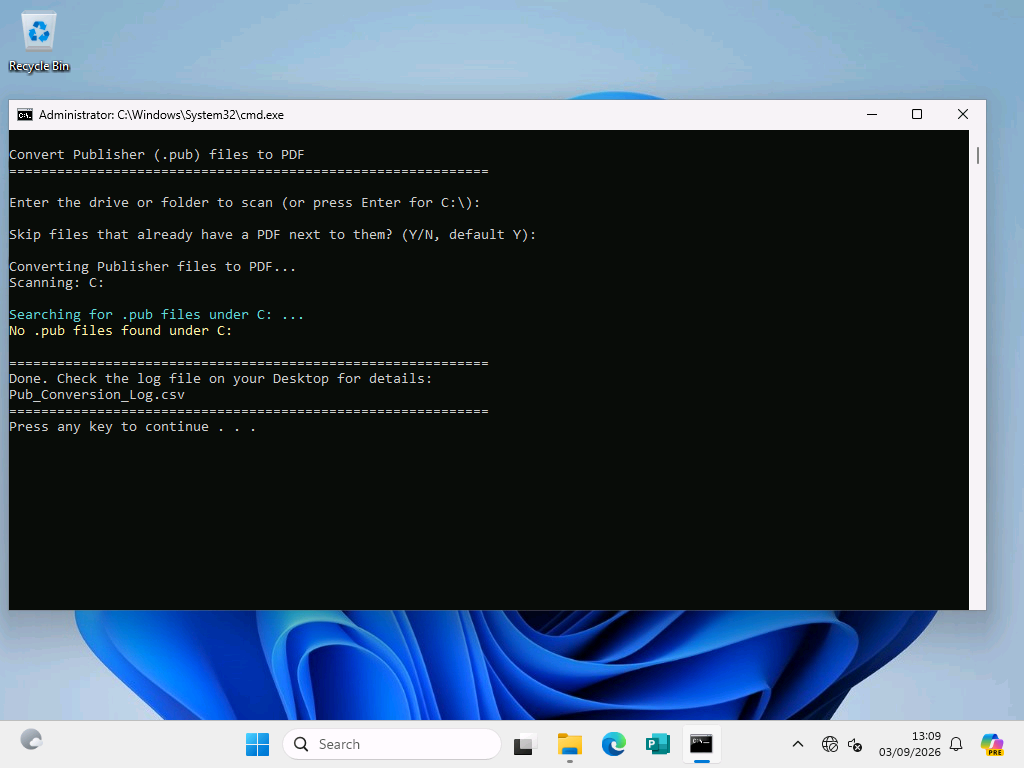Open File Explorer from taskbar
This screenshot has height=768, width=1024.
(569, 744)
